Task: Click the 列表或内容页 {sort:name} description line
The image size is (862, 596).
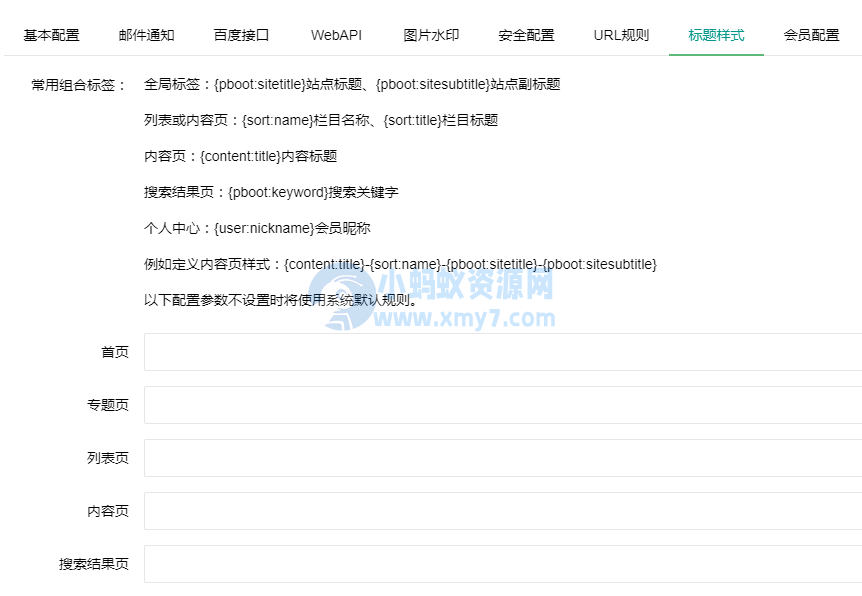Action: (x=321, y=120)
